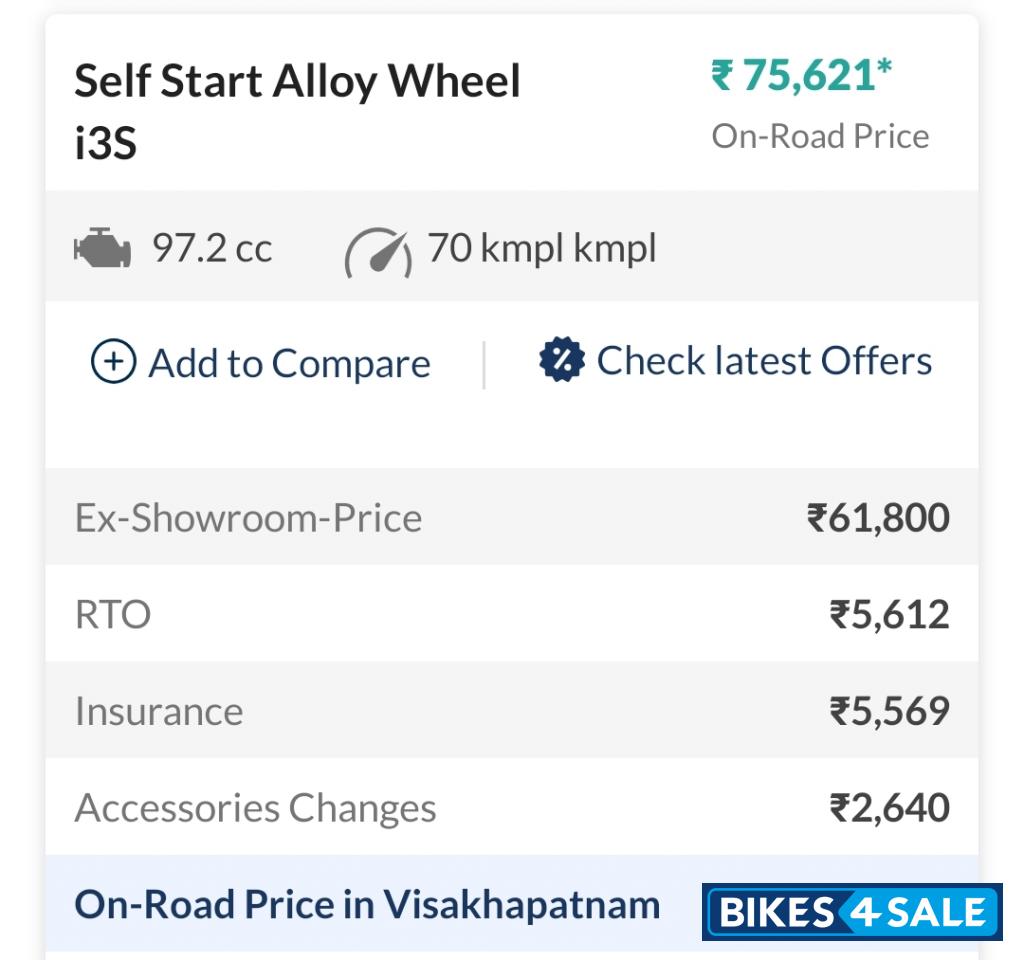The width and height of the screenshot is (1024, 960).
Task: Click the ₹5,612 RTO amount
Action: [889, 614]
